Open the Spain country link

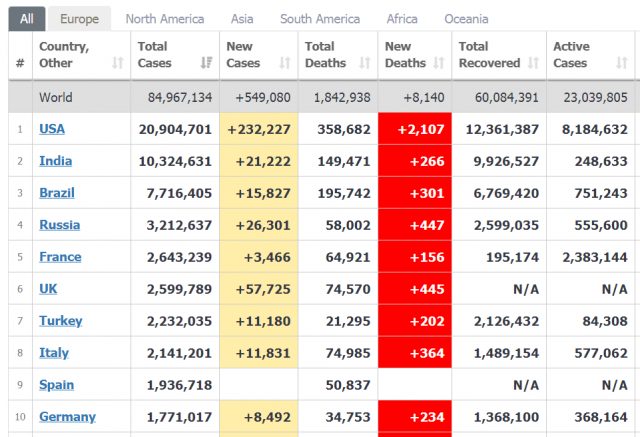click(56, 384)
